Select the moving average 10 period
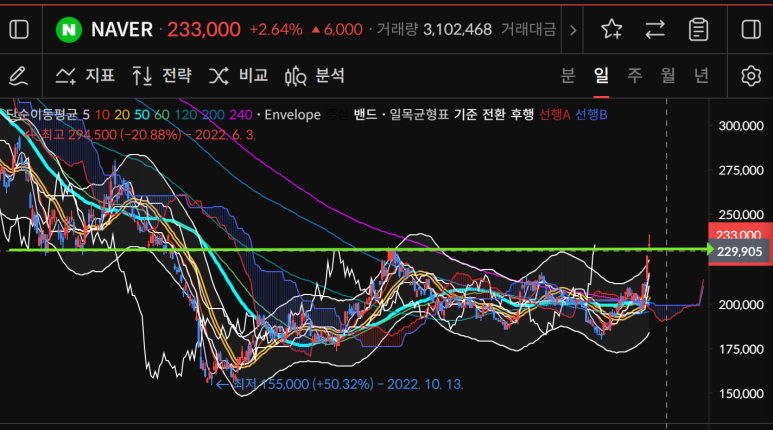 click(x=102, y=115)
